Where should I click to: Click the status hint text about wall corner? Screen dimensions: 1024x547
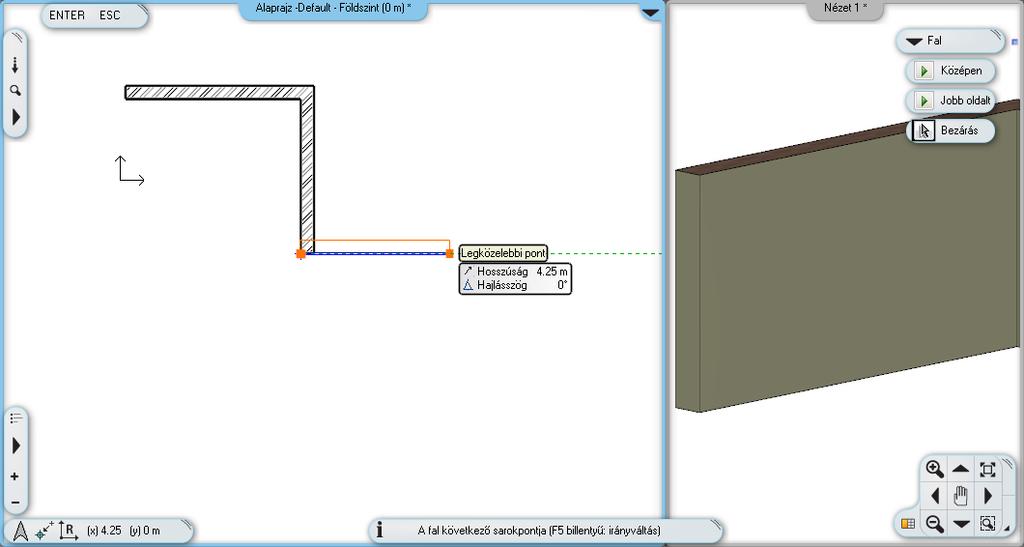pos(539,531)
